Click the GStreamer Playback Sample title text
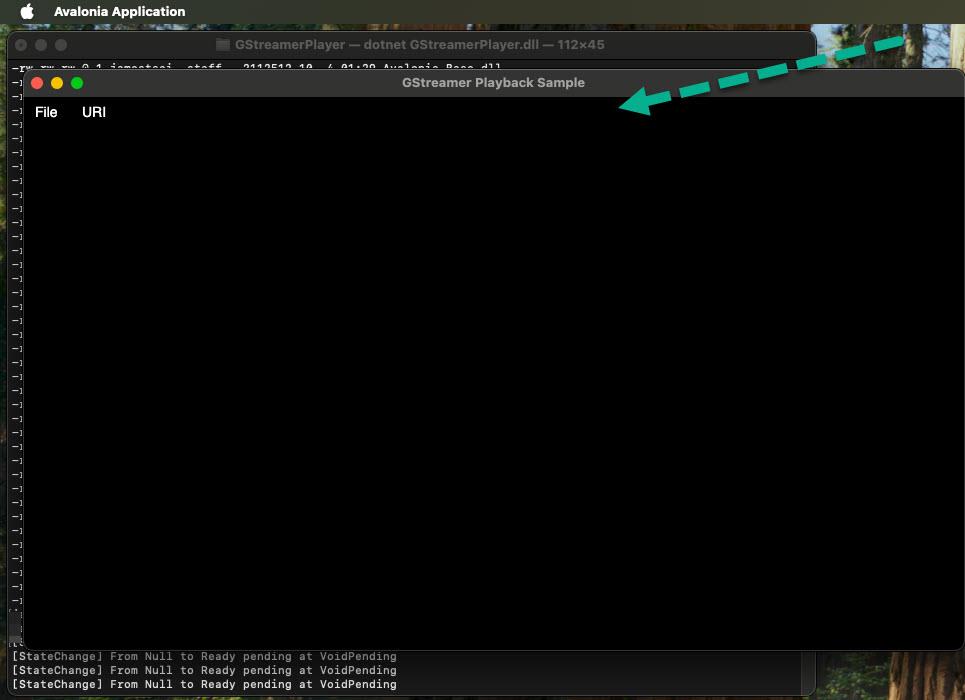The height and width of the screenshot is (700, 965). [x=493, y=83]
